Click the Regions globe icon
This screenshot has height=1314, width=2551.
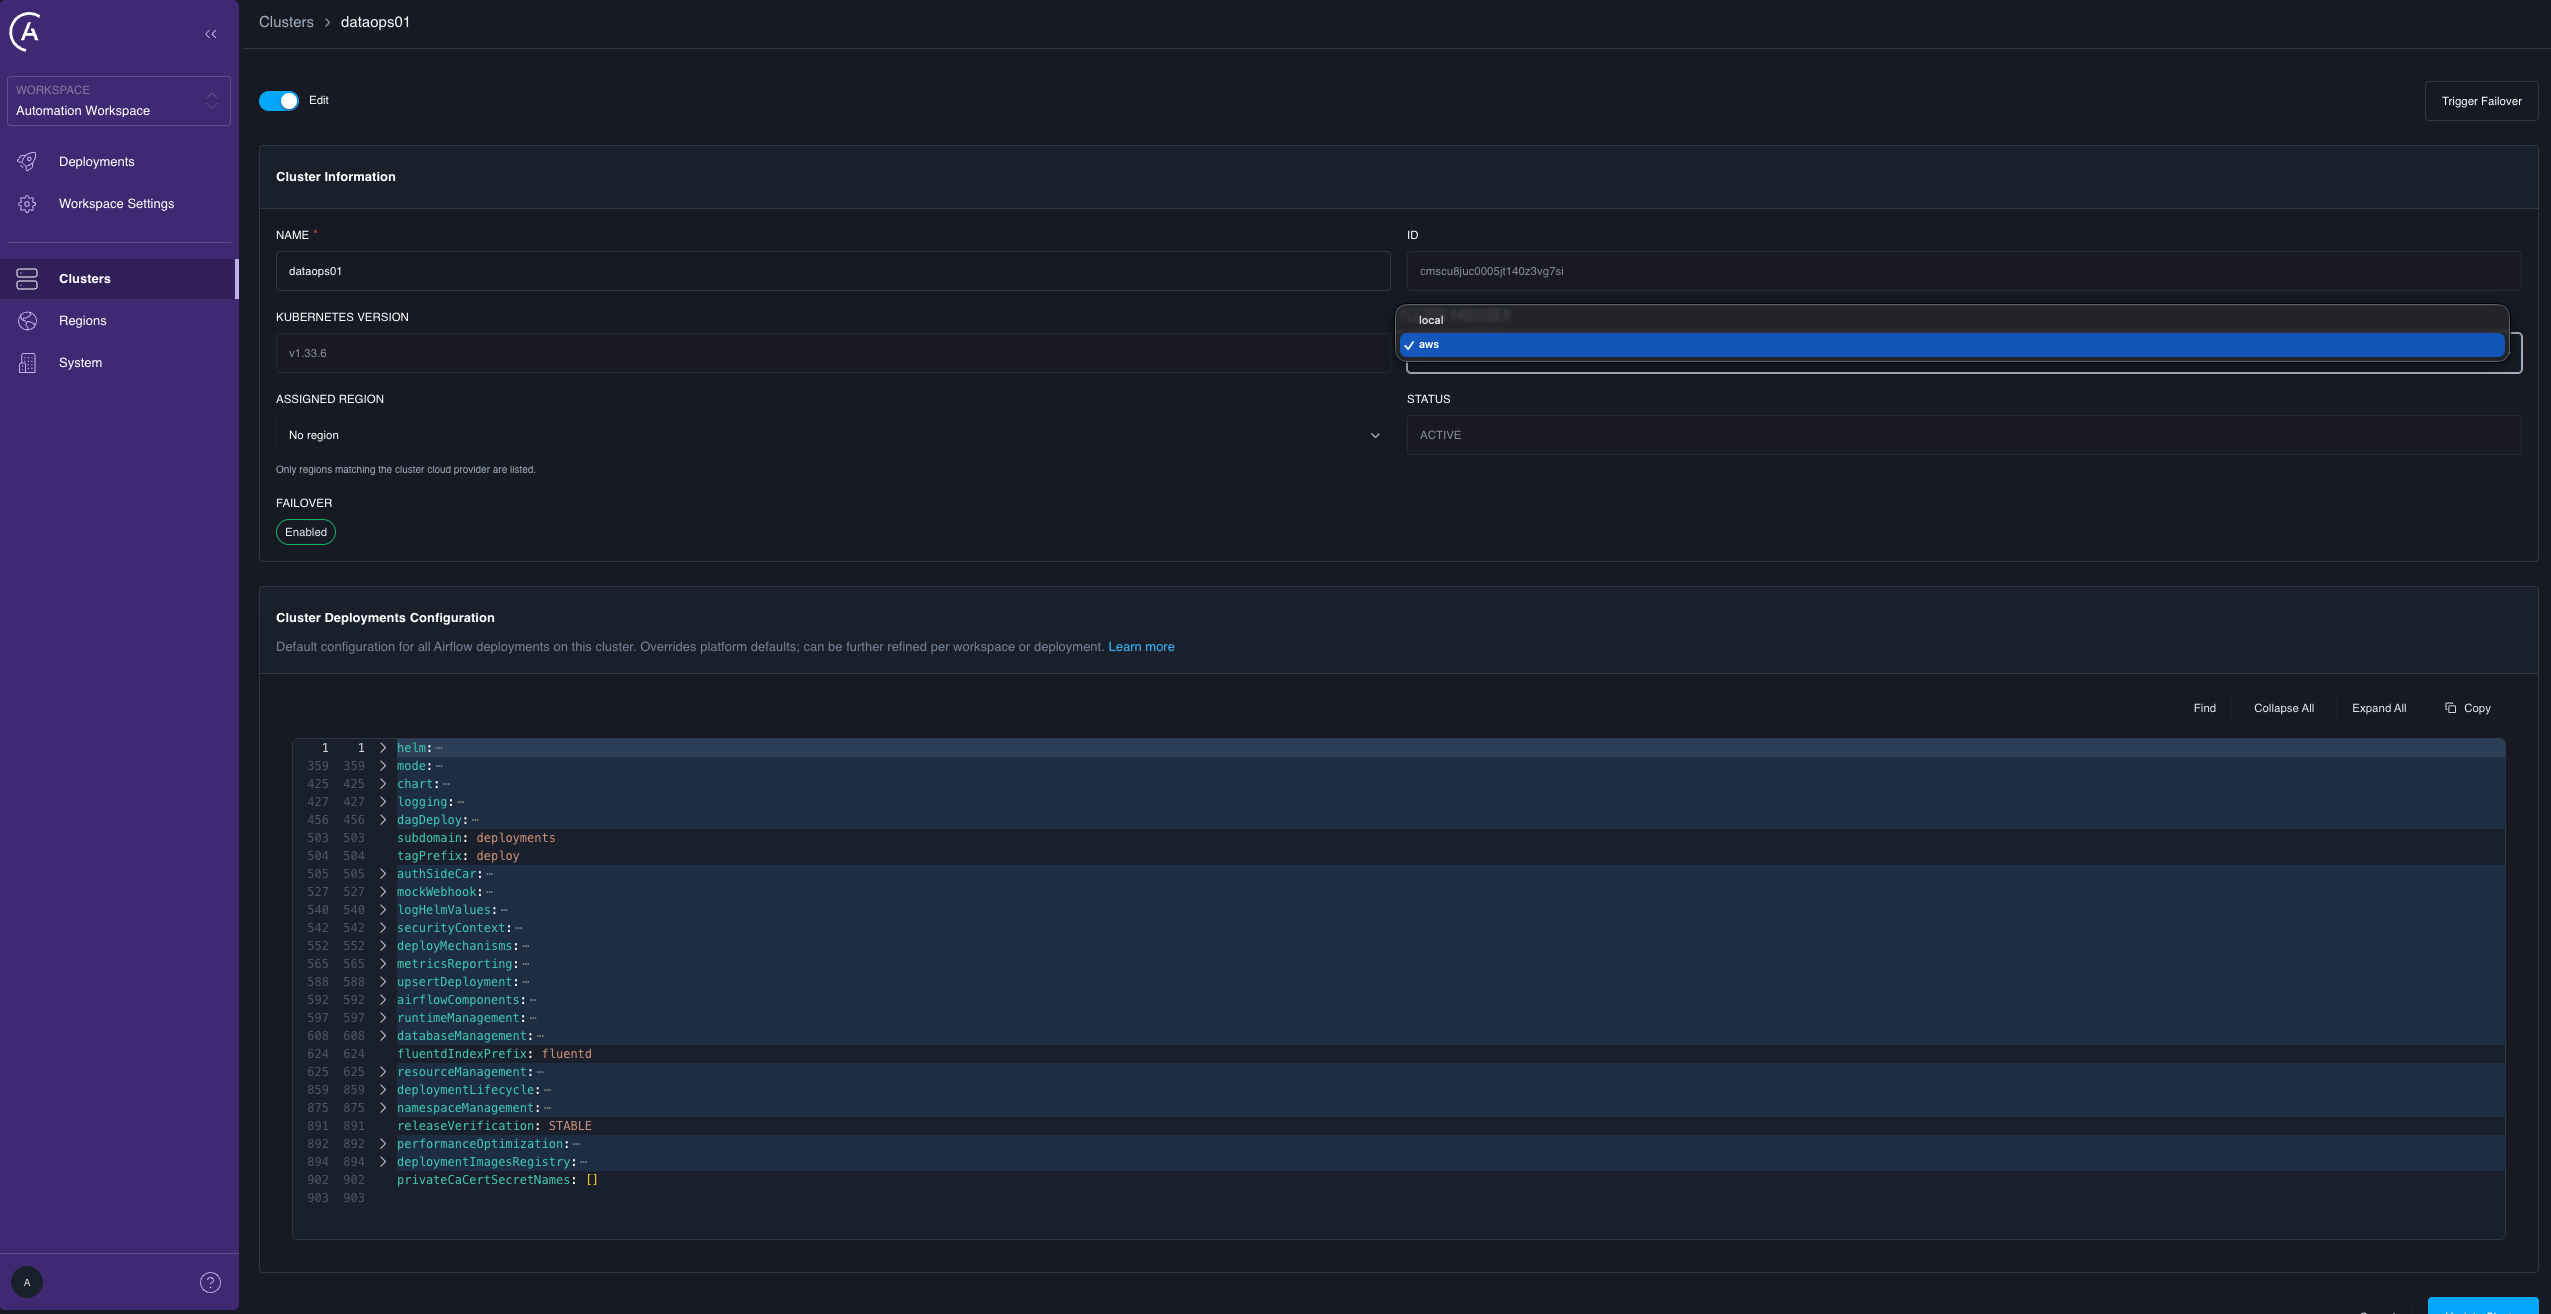tap(27, 321)
